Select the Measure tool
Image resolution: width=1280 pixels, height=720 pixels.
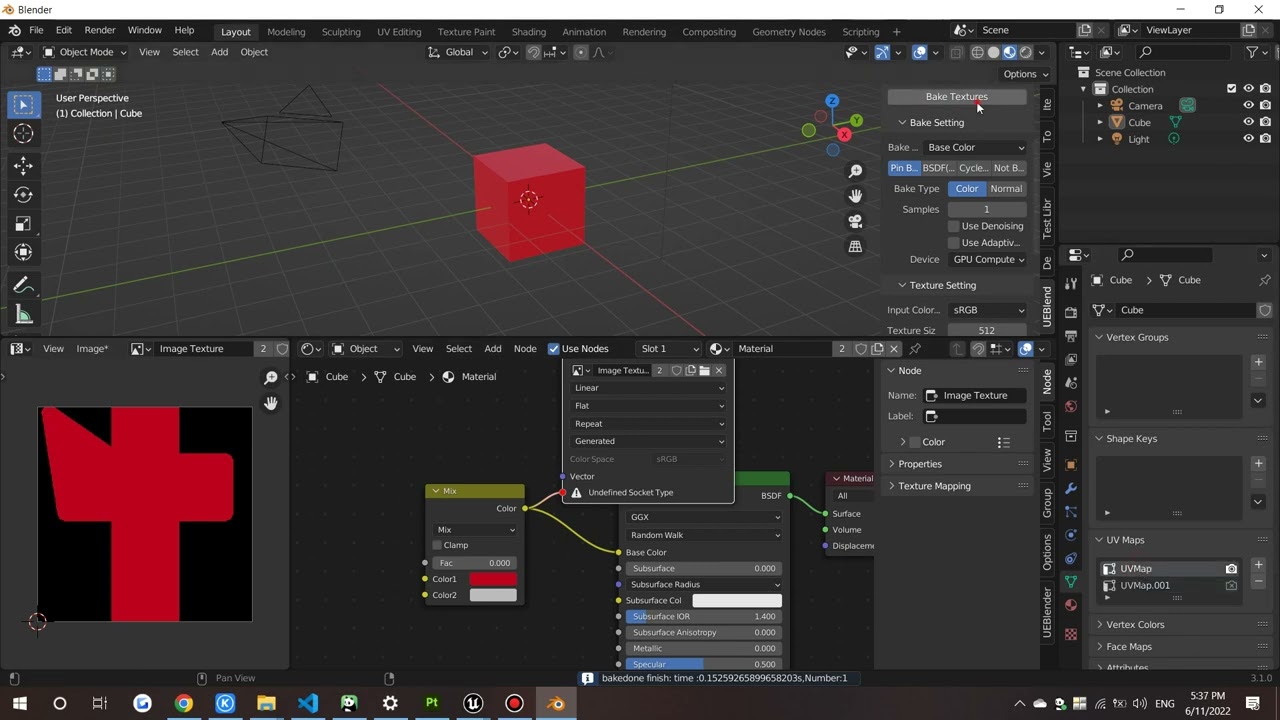click(x=24, y=316)
